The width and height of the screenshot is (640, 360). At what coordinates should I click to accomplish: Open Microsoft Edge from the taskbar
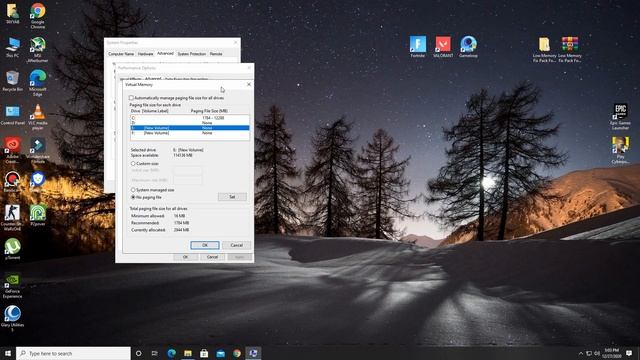(x=171, y=353)
